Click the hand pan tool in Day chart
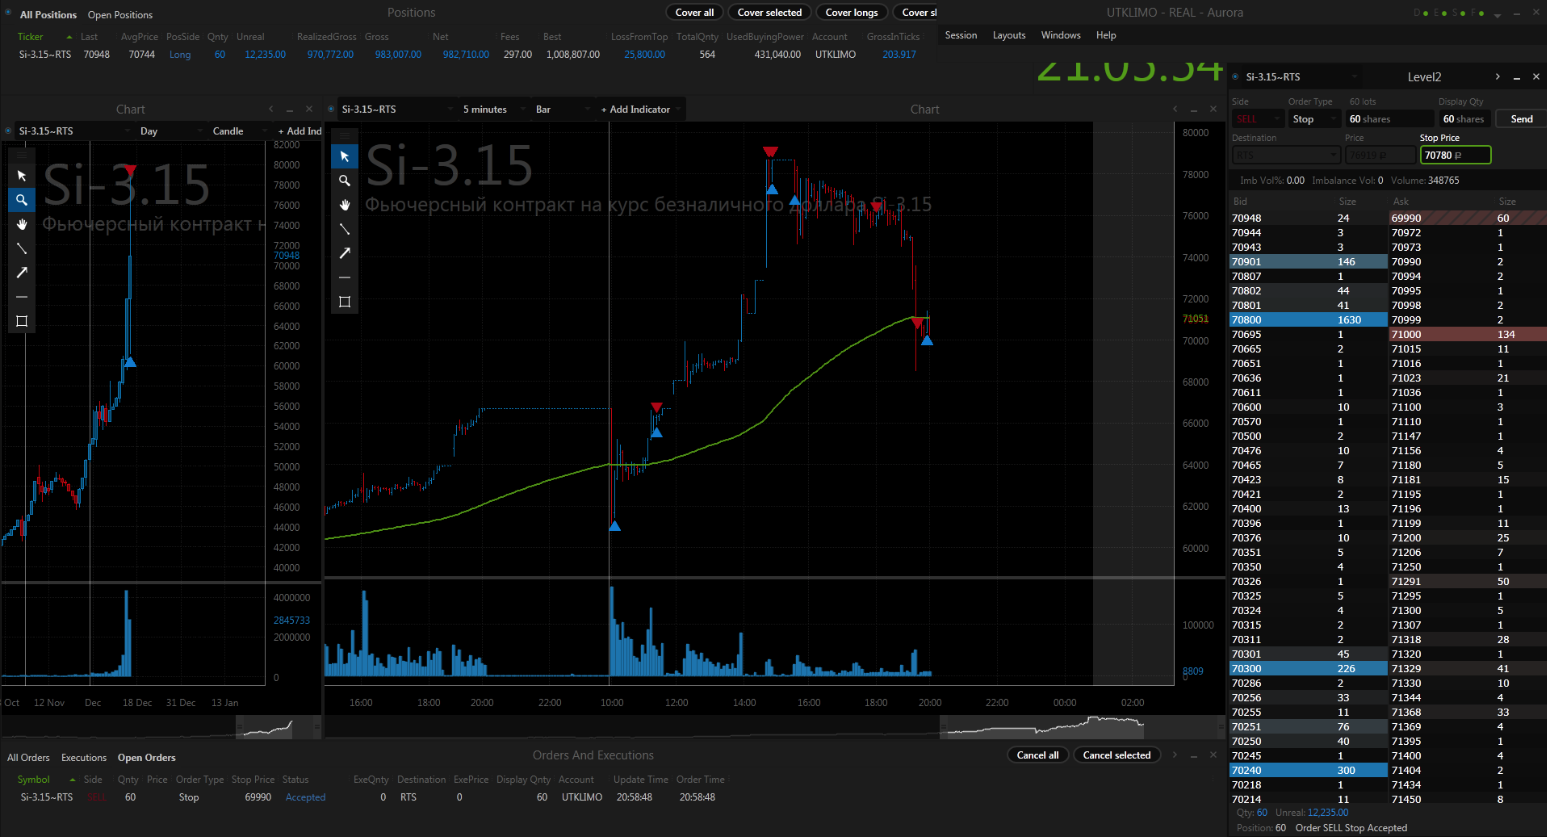This screenshot has height=837, width=1547. 22,224
